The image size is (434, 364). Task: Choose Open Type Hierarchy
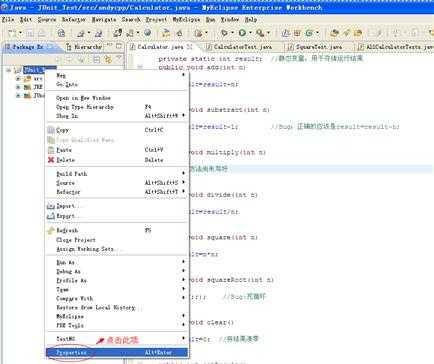[x=117, y=107]
